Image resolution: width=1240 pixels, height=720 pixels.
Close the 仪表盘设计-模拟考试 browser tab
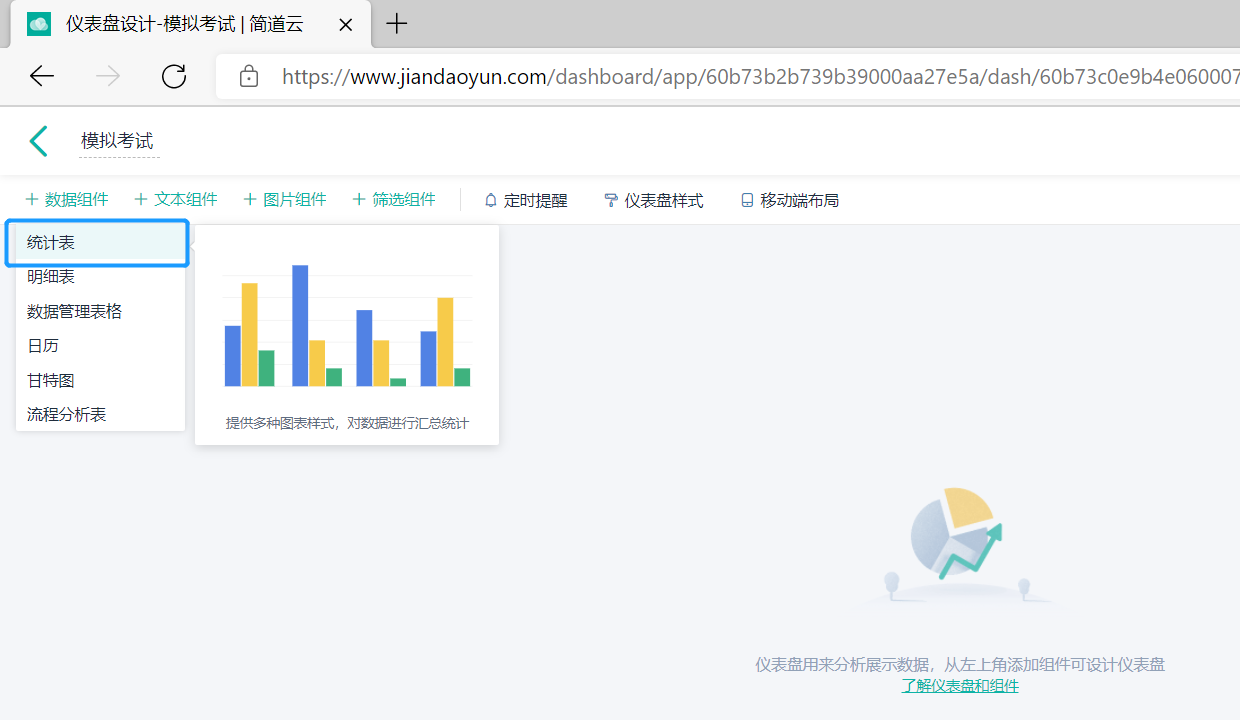(345, 24)
